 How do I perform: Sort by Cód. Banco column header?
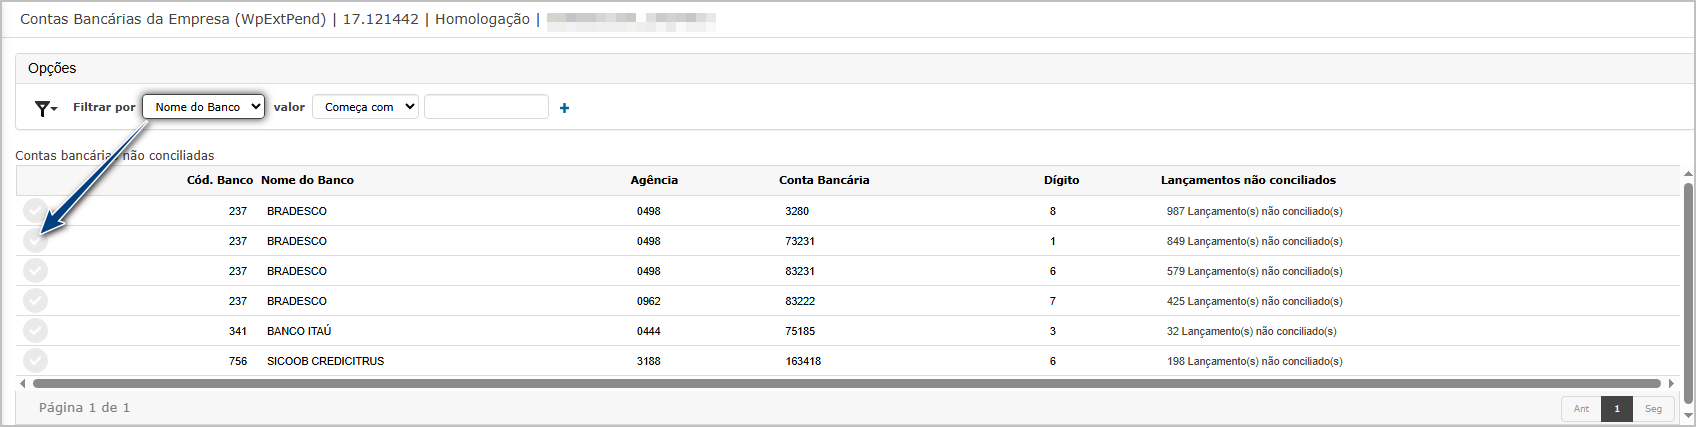click(x=220, y=180)
